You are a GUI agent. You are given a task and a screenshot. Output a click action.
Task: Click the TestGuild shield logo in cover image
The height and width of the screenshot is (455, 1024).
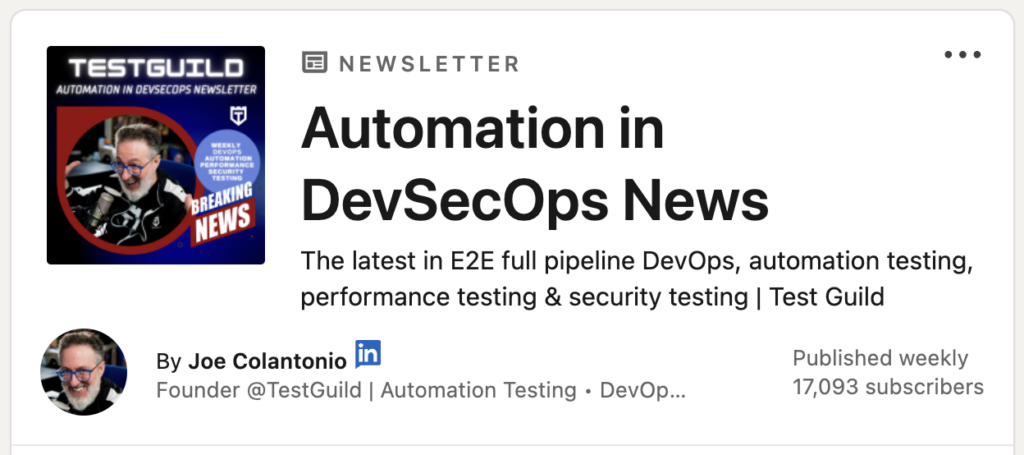(x=238, y=116)
